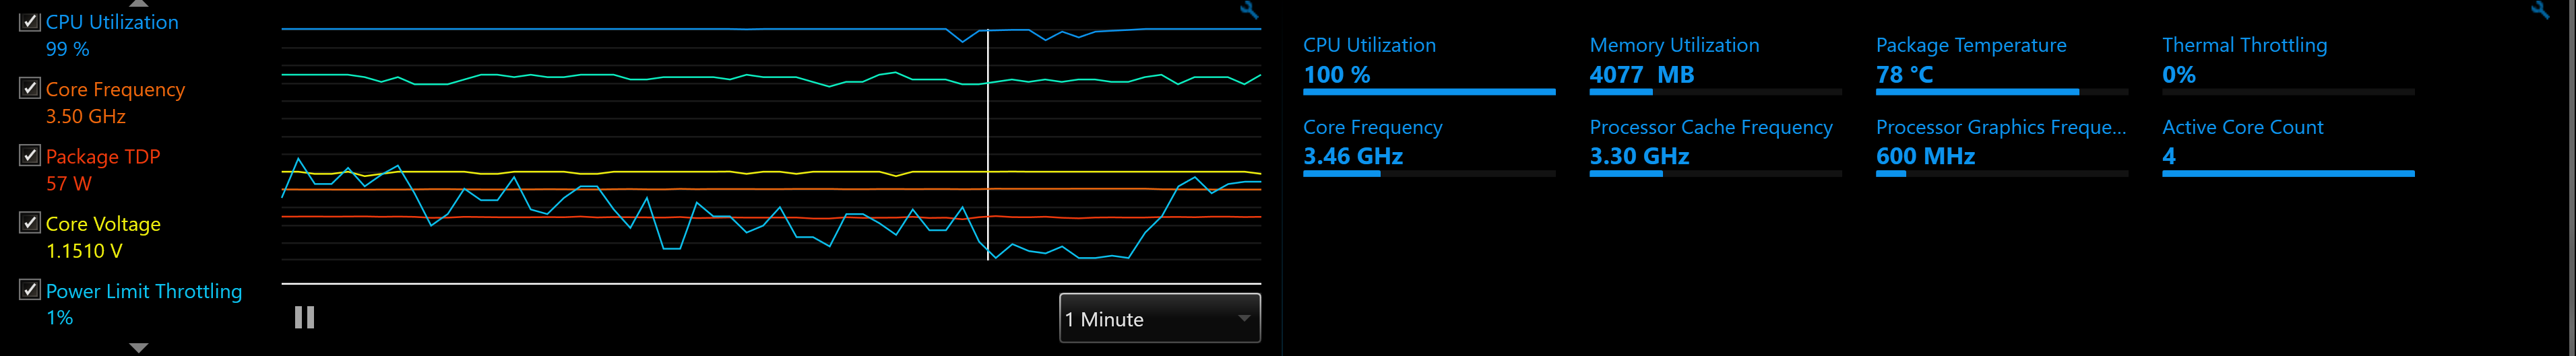Uncheck Power Limit Throttling checkbox
This screenshot has height=356, width=2576.
pyautogui.click(x=30, y=290)
